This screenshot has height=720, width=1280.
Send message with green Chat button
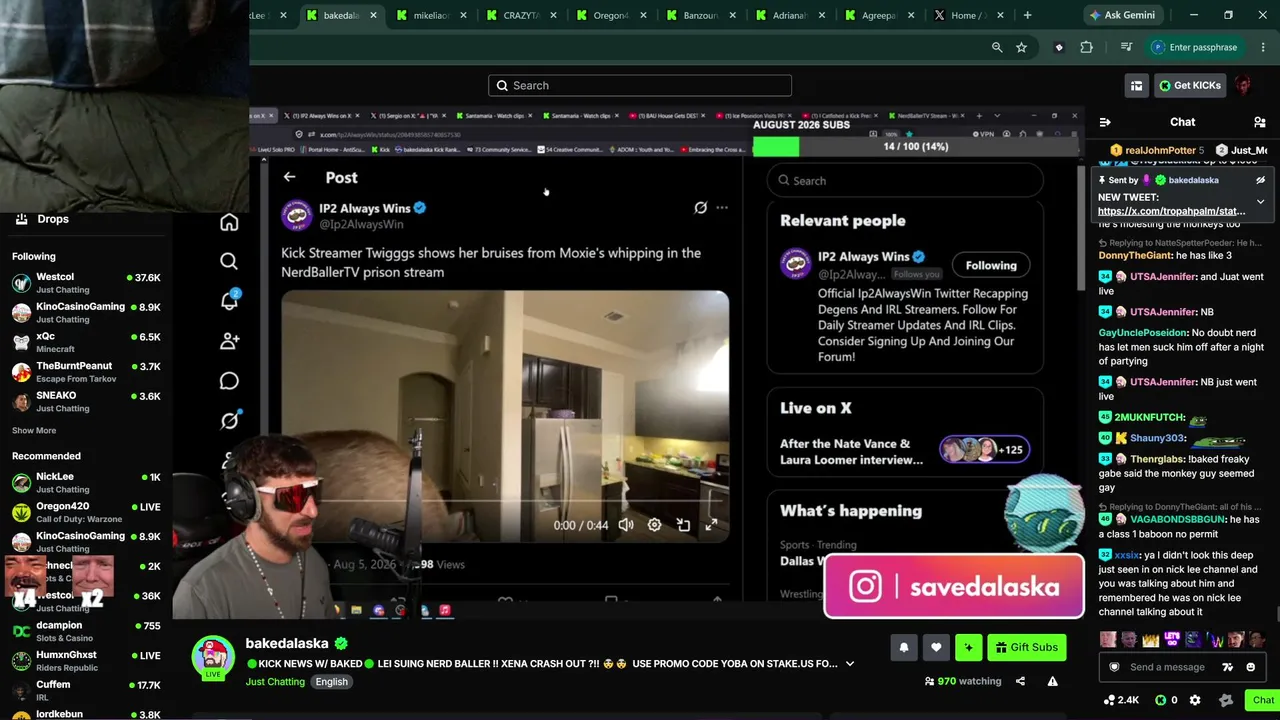(x=1263, y=700)
